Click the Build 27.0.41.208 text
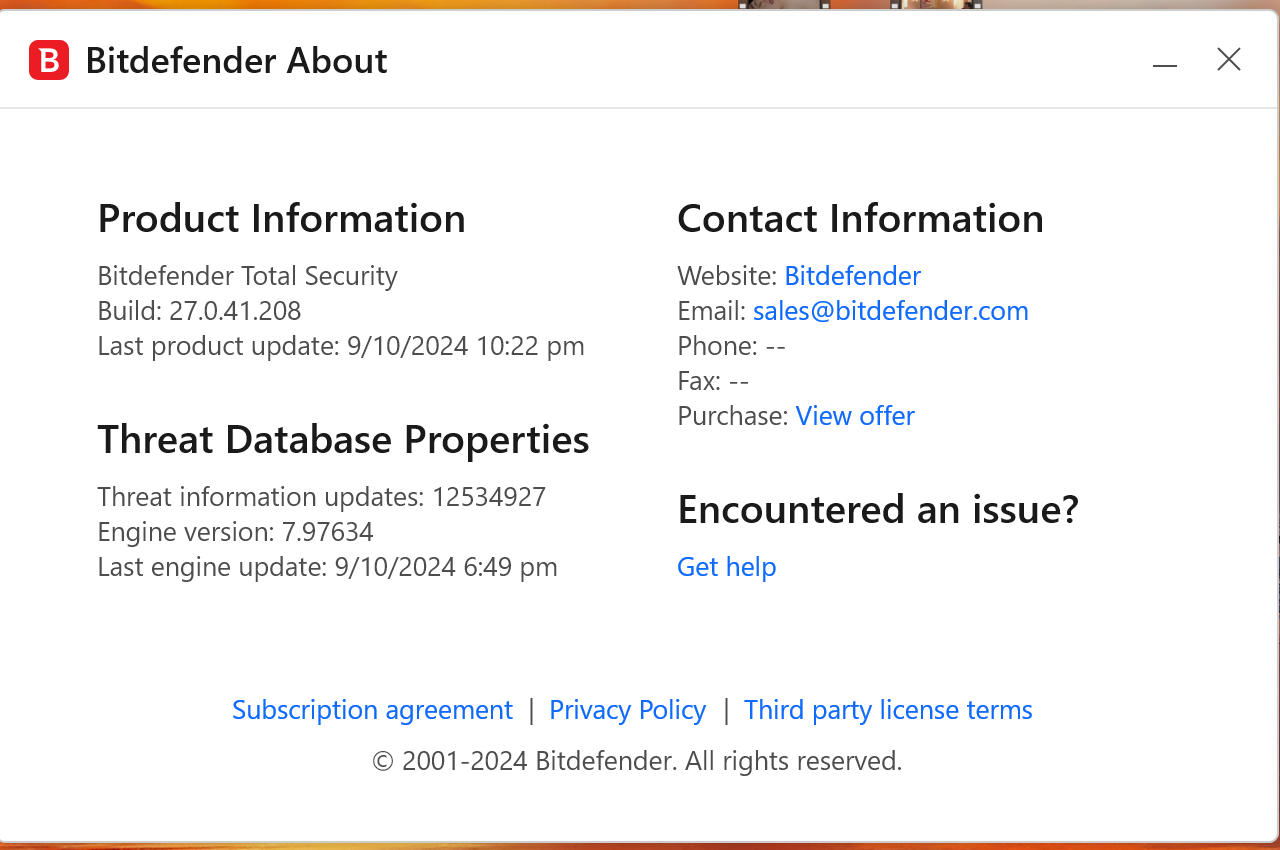The width and height of the screenshot is (1280, 850). [x=199, y=311]
